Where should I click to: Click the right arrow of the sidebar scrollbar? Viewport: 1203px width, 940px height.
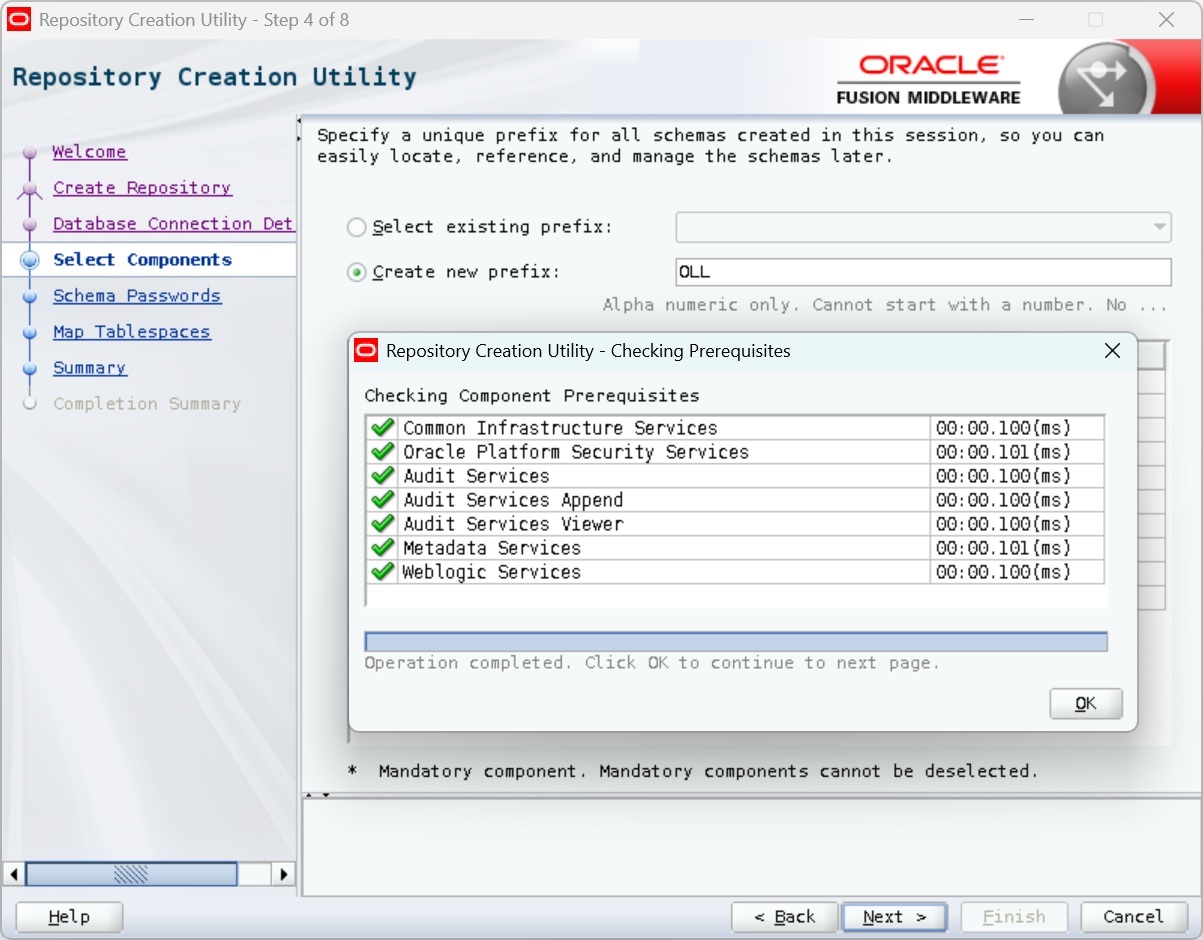pyautogui.click(x=284, y=874)
